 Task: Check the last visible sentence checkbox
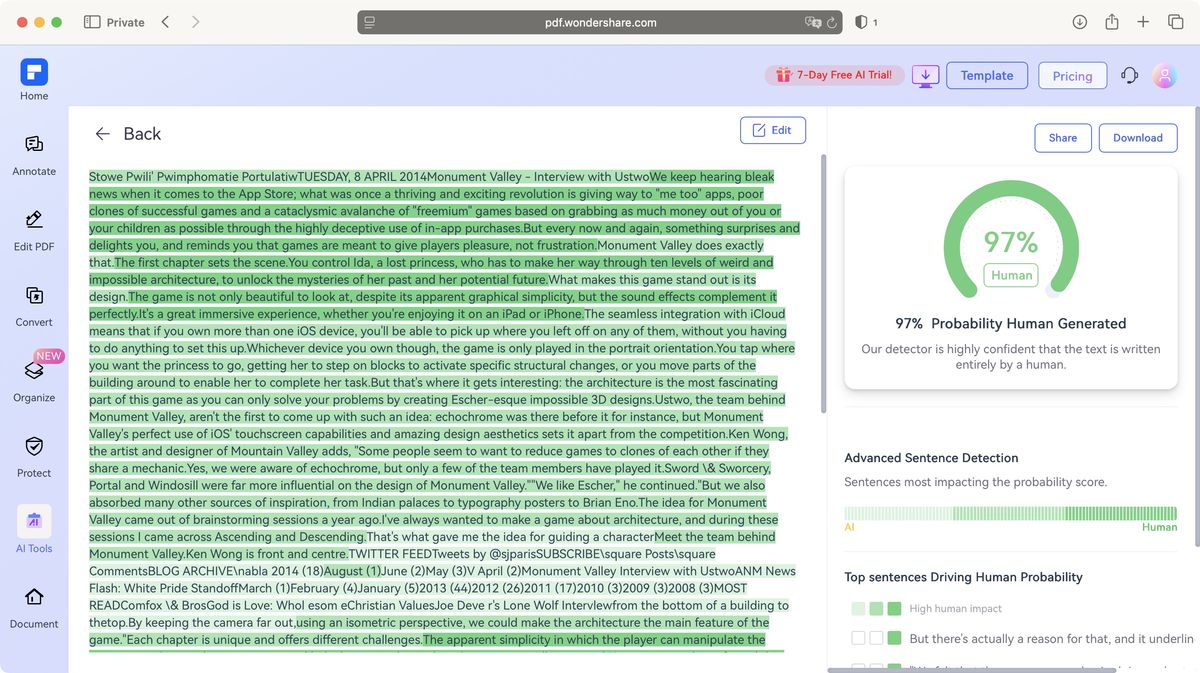pos(857,665)
